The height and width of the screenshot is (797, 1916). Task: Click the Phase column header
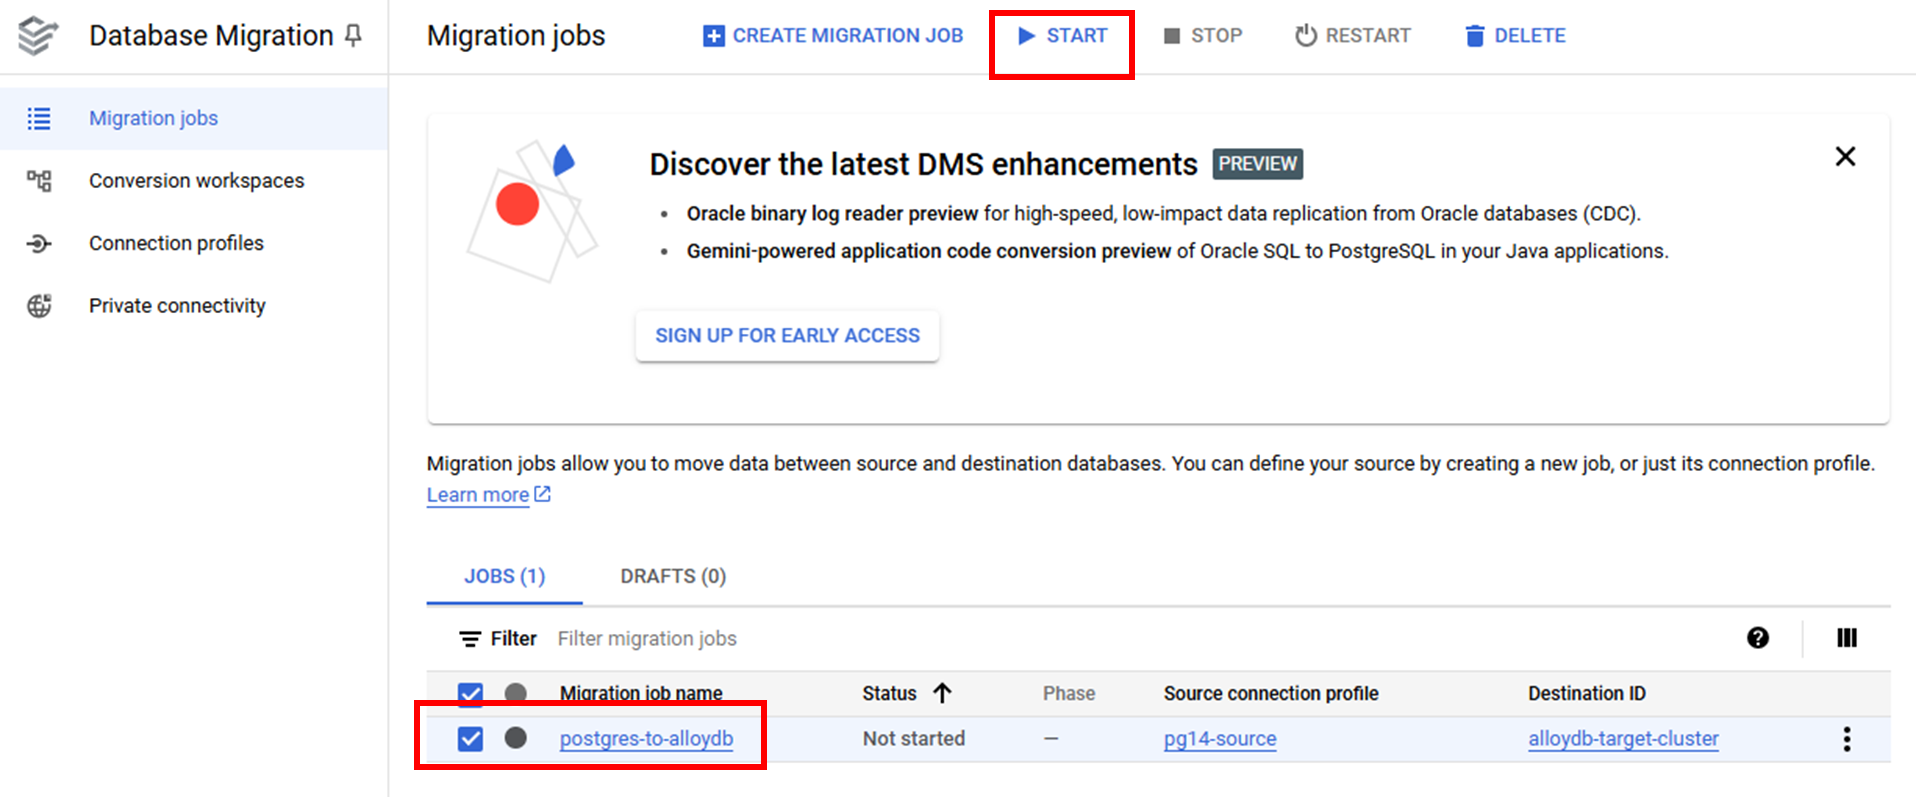pyautogui.click(x=1069, y=694)
